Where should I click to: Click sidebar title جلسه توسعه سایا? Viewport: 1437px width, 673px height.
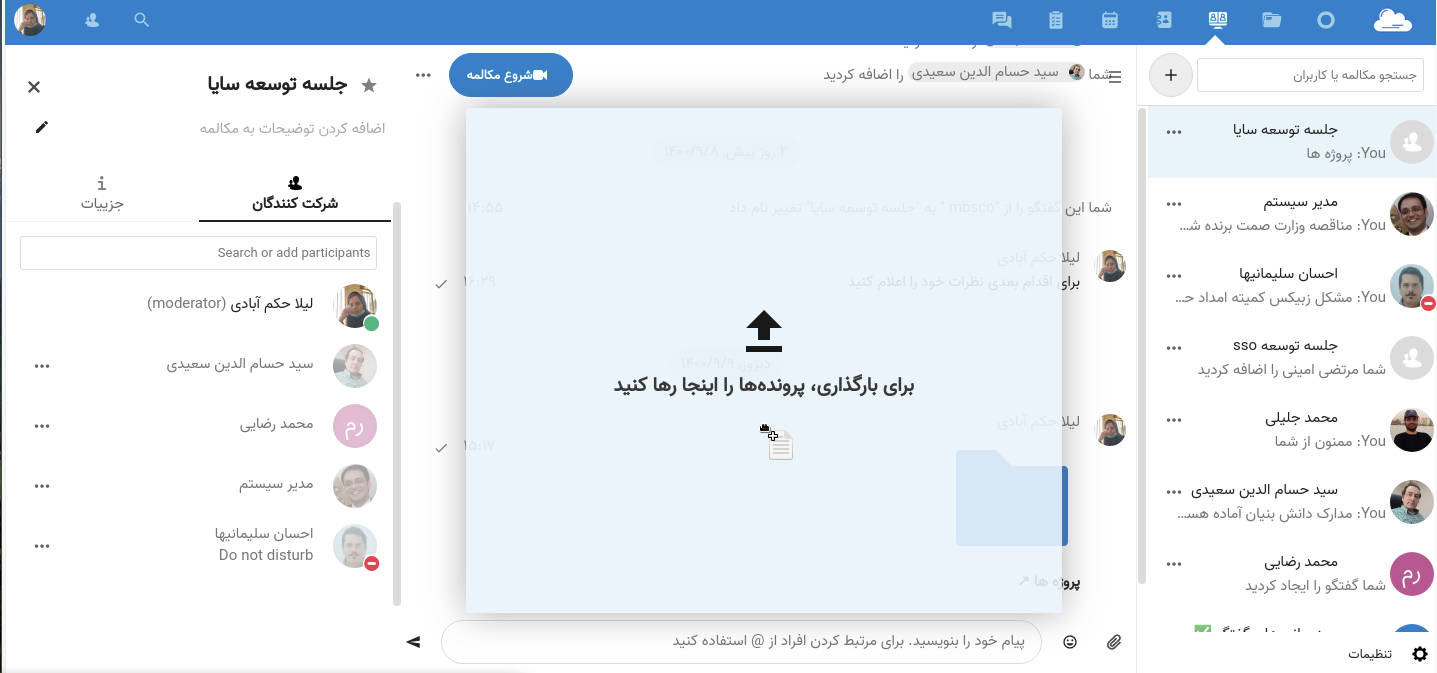point(277,86)
